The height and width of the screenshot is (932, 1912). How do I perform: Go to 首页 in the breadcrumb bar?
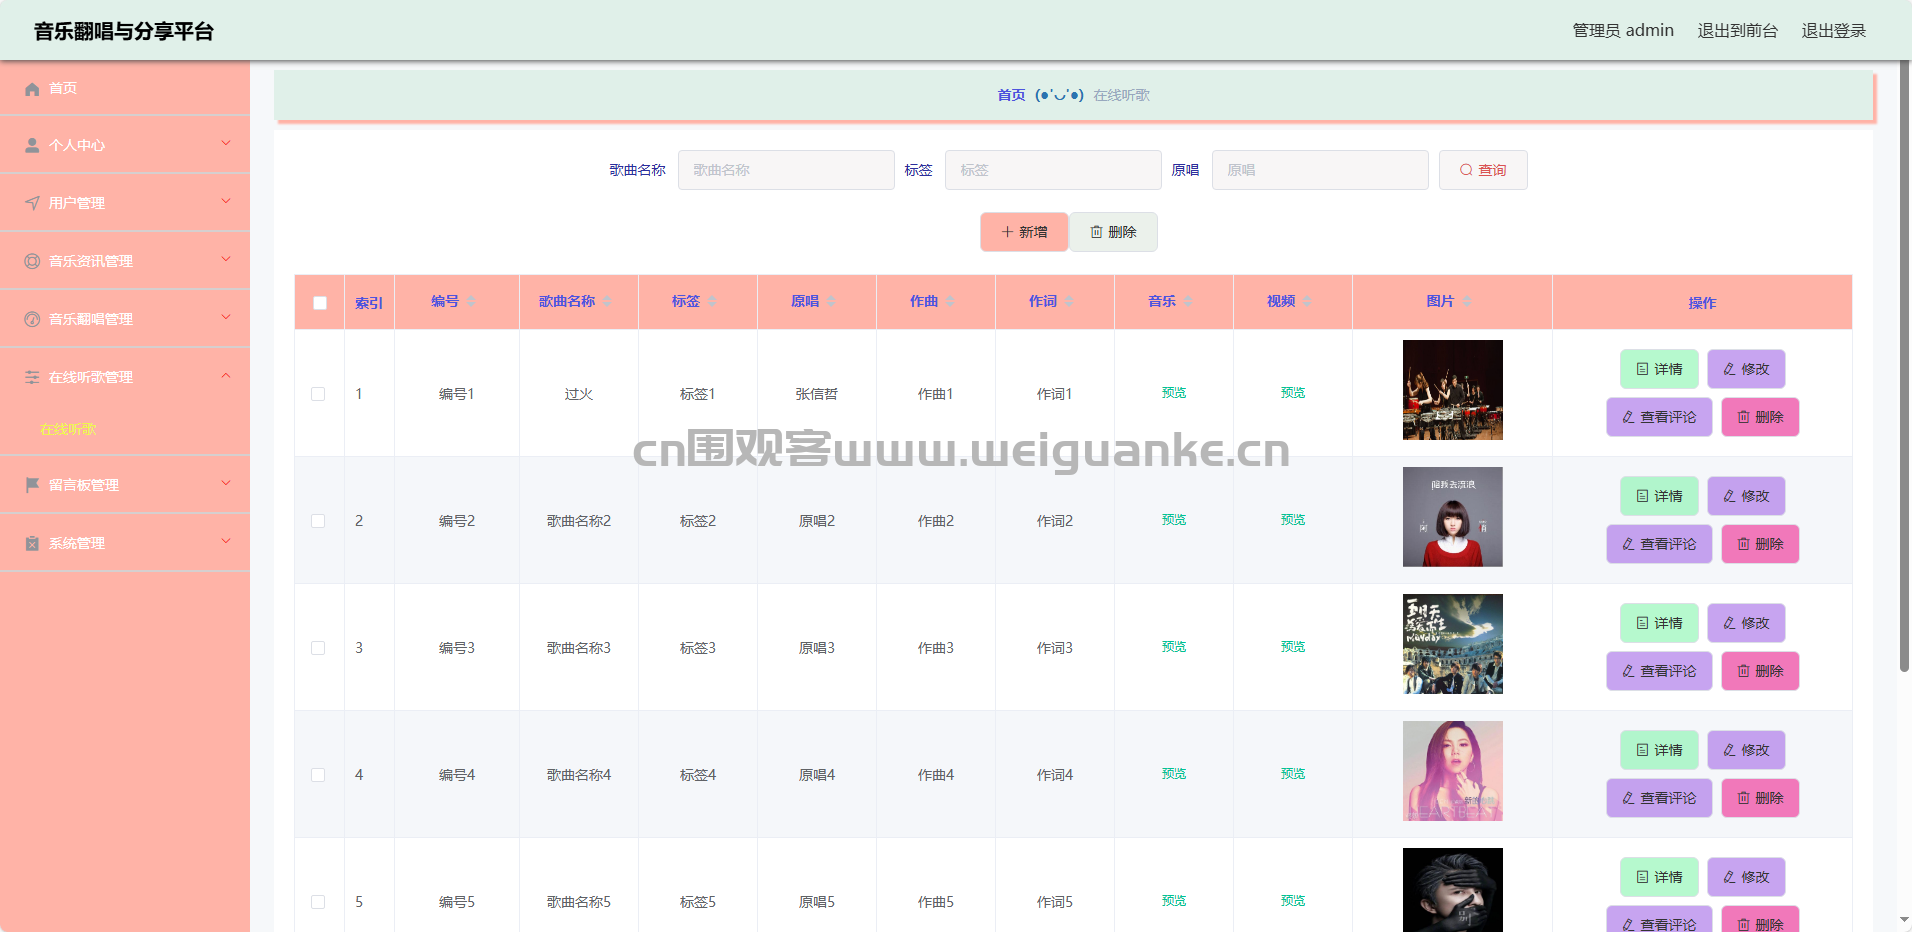1011,95
